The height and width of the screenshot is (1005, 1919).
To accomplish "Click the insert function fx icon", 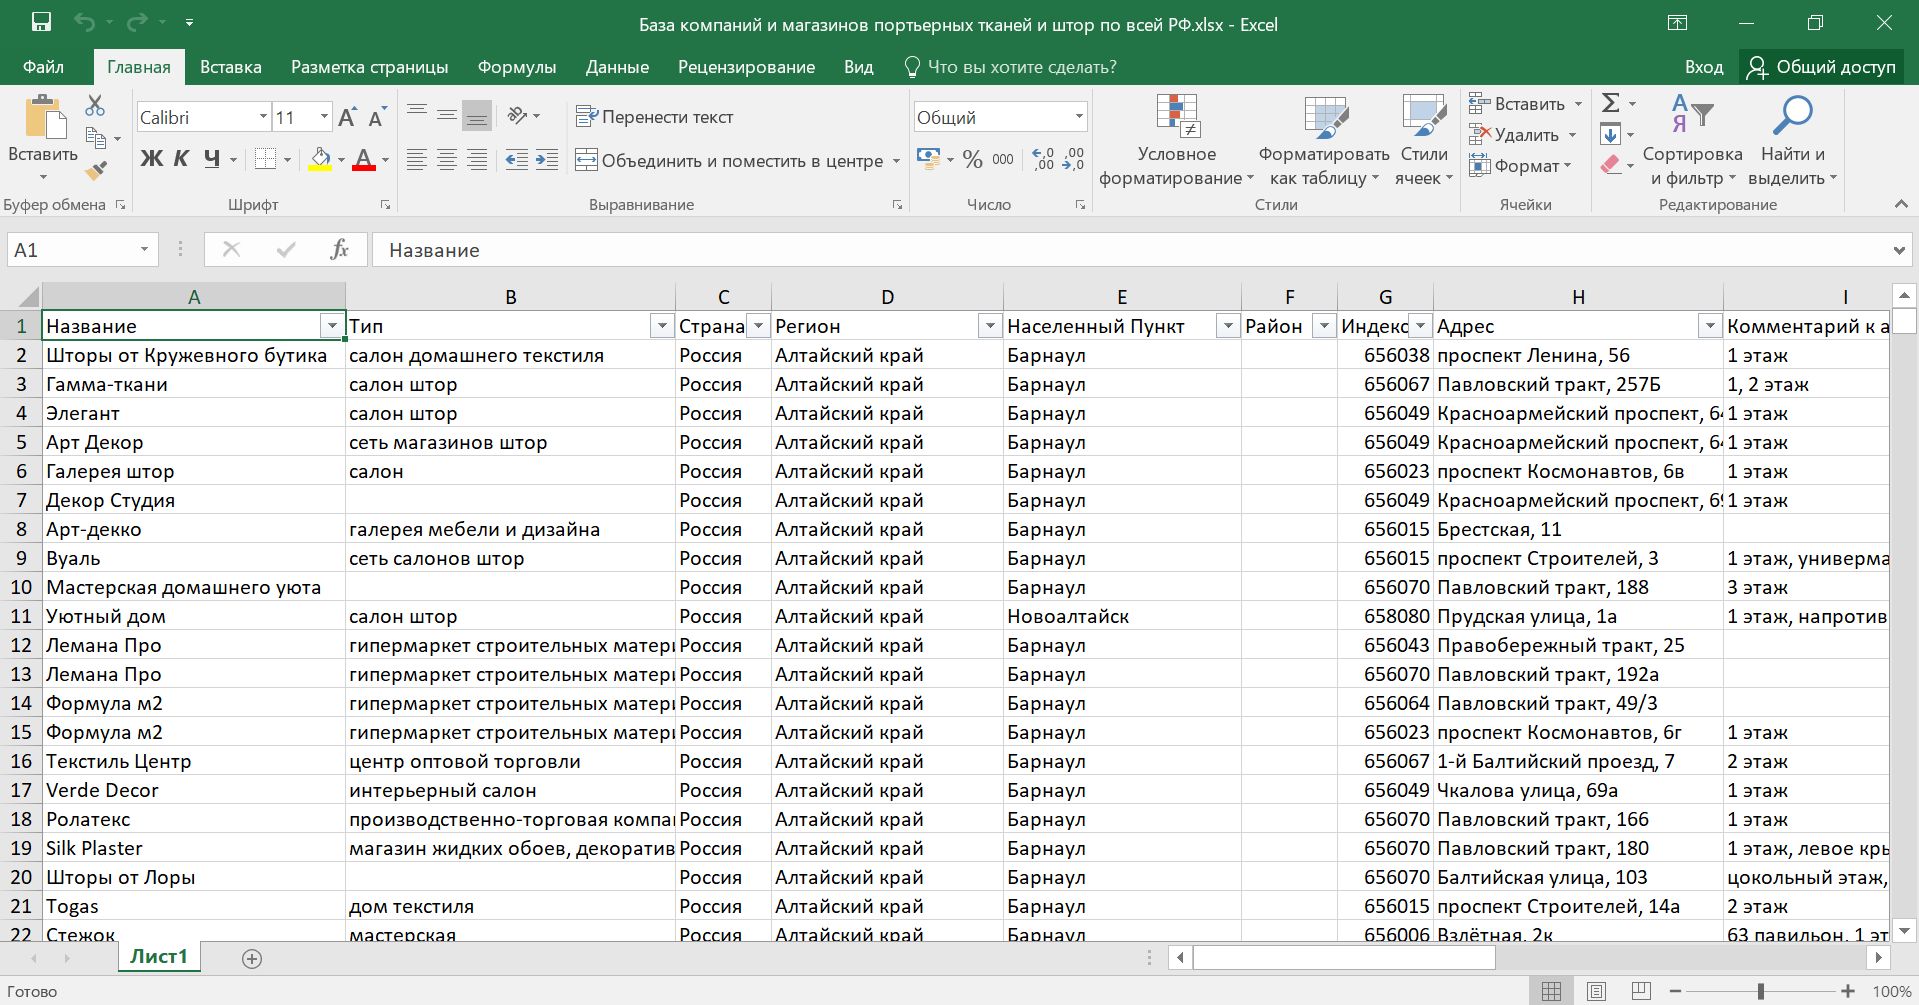I will pos(339,250).
